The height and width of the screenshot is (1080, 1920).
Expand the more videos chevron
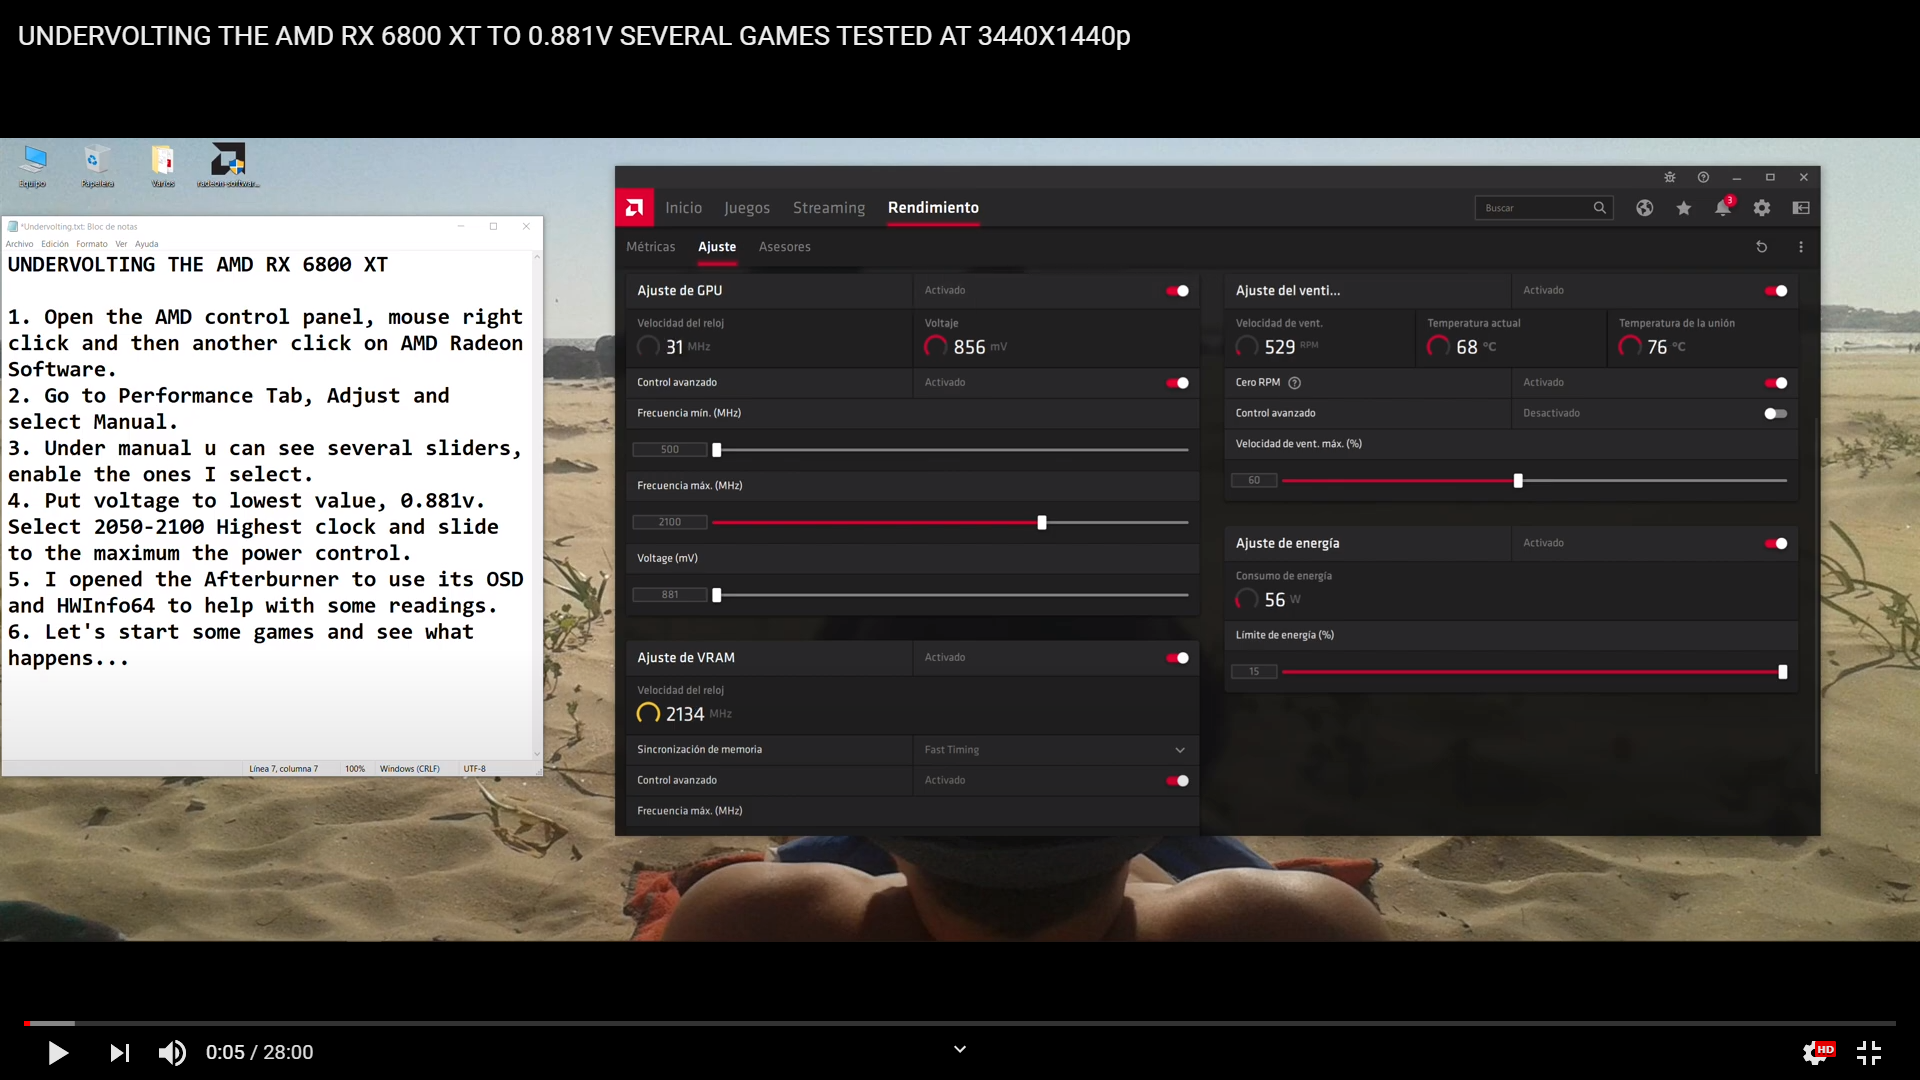(960, 1049)
